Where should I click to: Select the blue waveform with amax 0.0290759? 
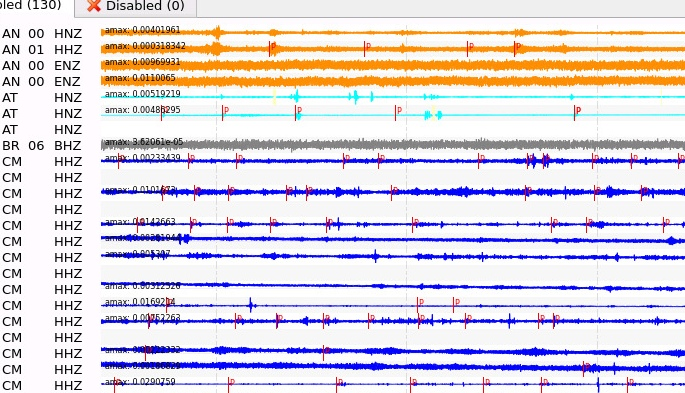tap(393, 384)
